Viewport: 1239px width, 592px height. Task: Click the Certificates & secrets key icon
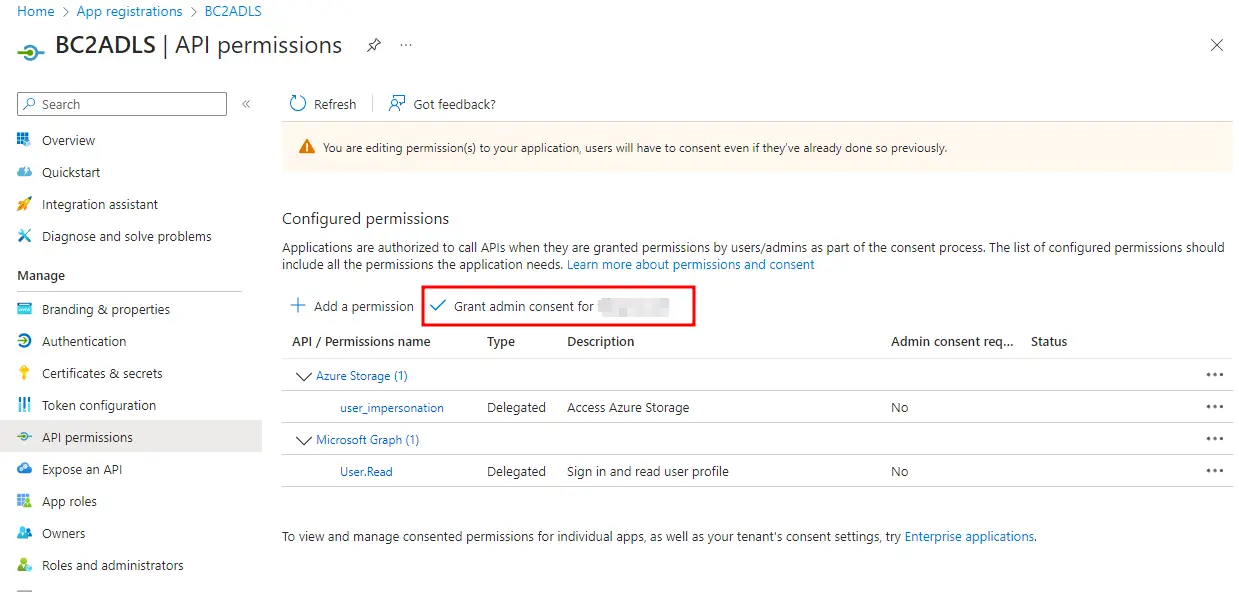point(24,373)
